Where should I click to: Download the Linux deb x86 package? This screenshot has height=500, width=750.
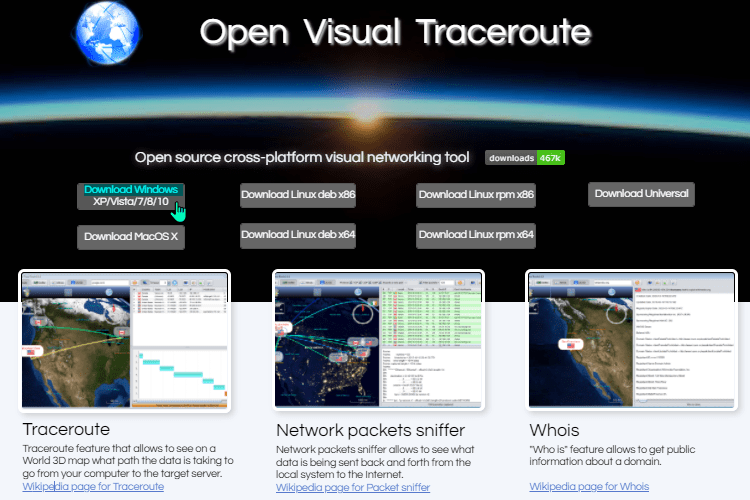[298, 195]
